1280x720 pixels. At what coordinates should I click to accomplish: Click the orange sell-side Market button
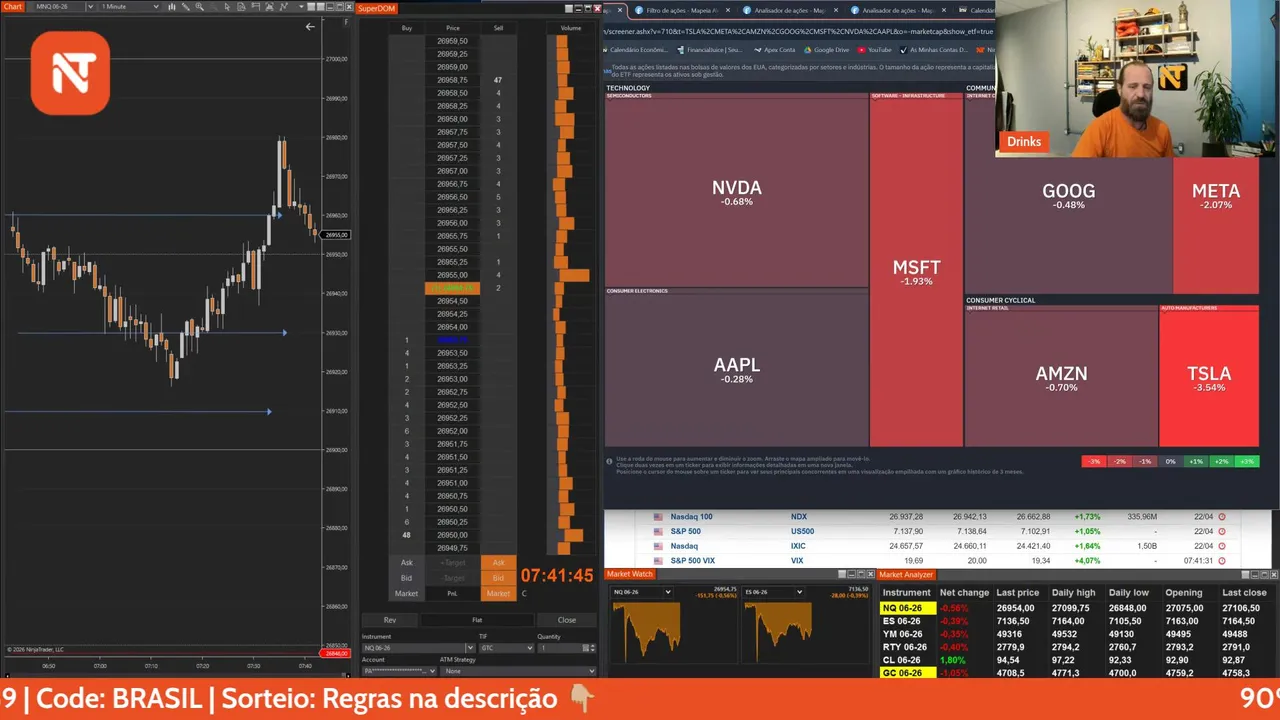(x=498, y=593)
